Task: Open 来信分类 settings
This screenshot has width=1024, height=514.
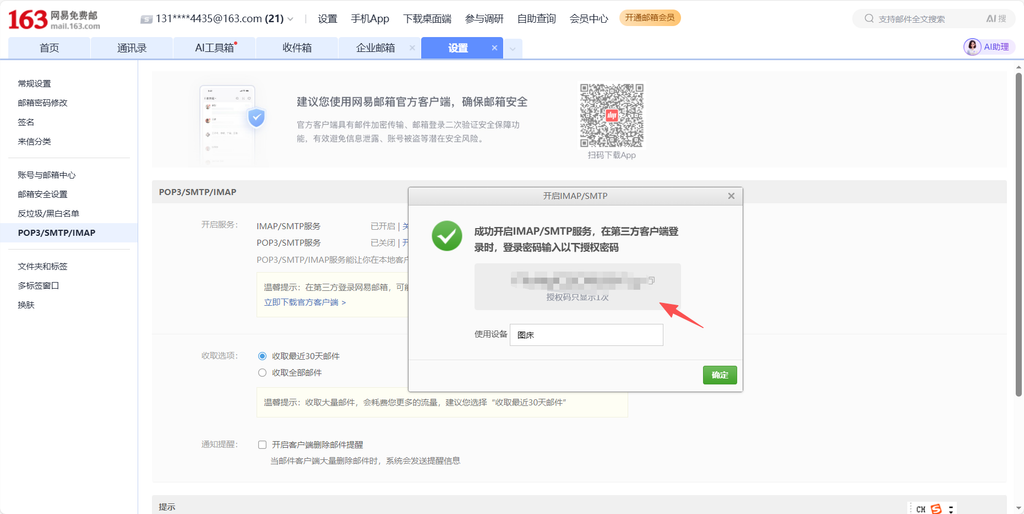Action: click(x=34, y=141)
